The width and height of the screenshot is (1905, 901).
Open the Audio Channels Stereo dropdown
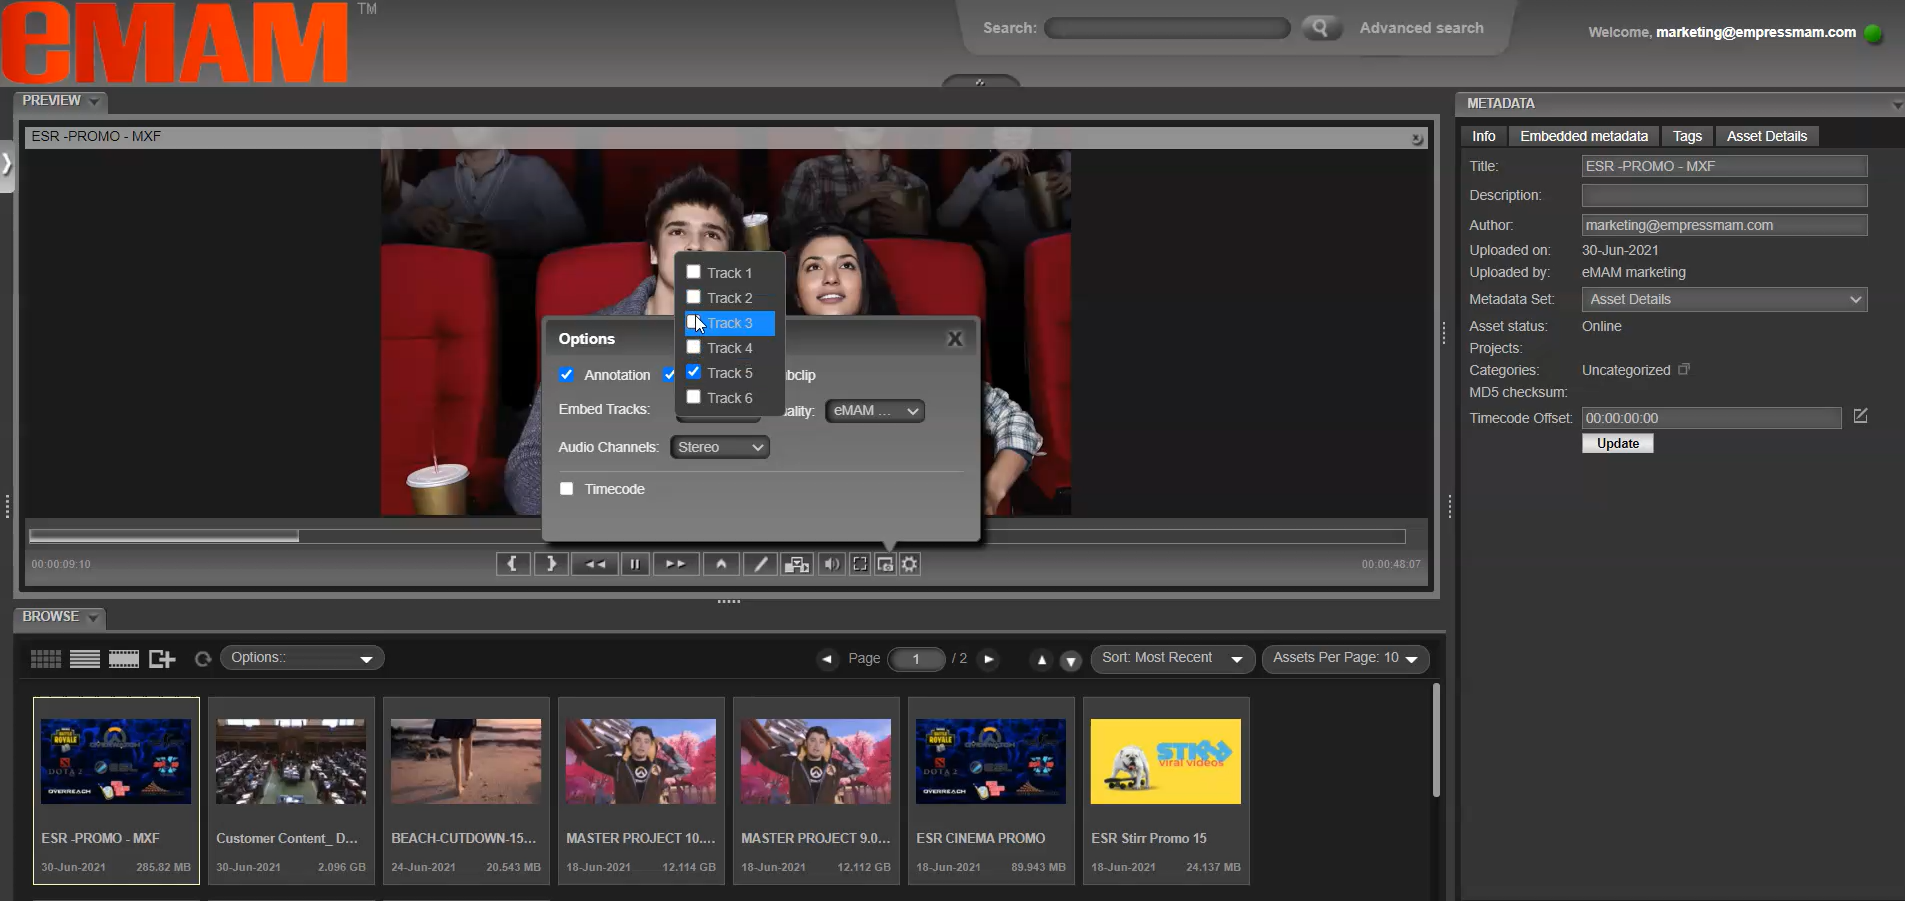click(719, 447)
